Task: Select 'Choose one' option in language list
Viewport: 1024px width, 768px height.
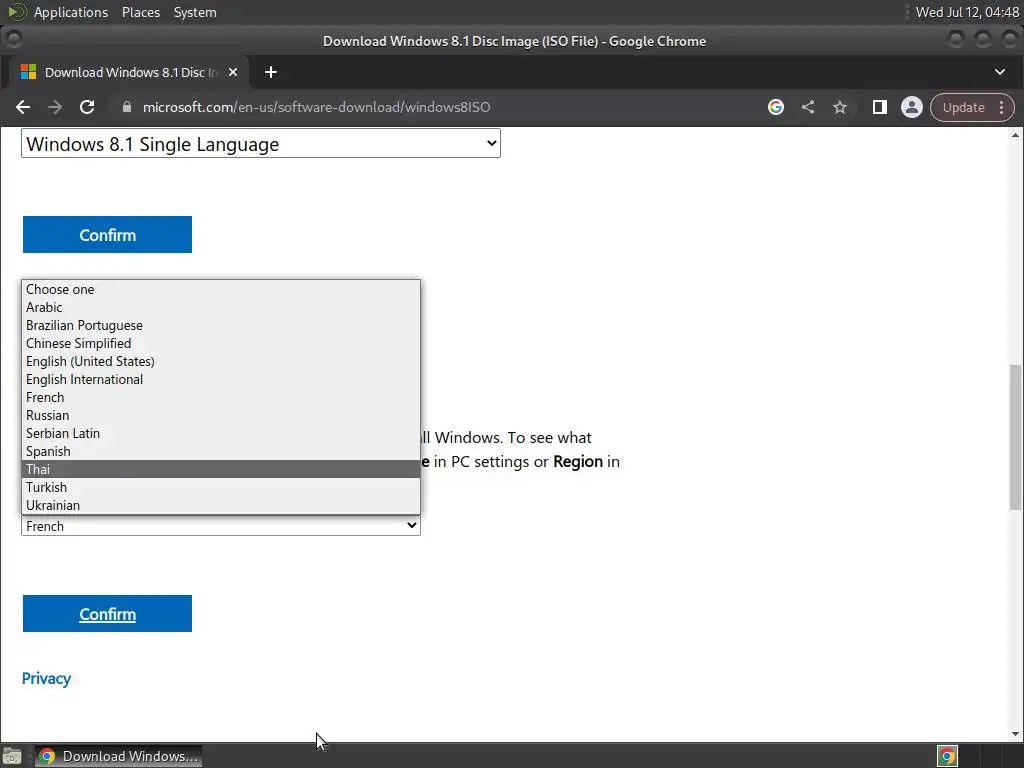Action: [221, 289]
